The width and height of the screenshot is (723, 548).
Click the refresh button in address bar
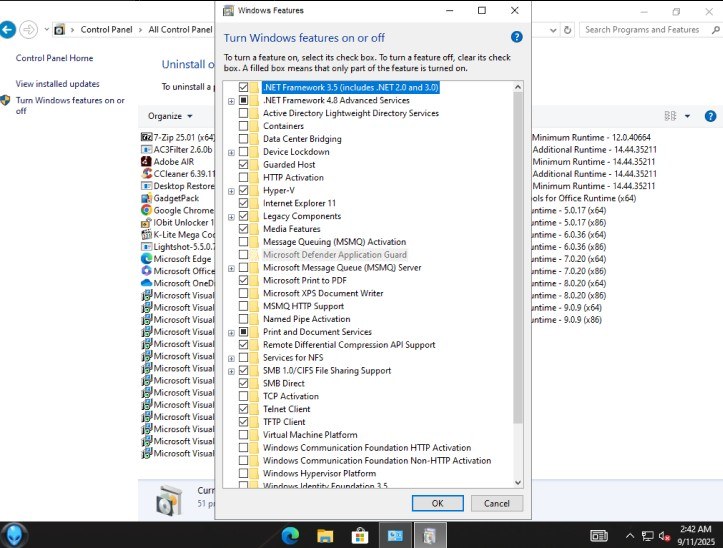[x=568, y=30]
